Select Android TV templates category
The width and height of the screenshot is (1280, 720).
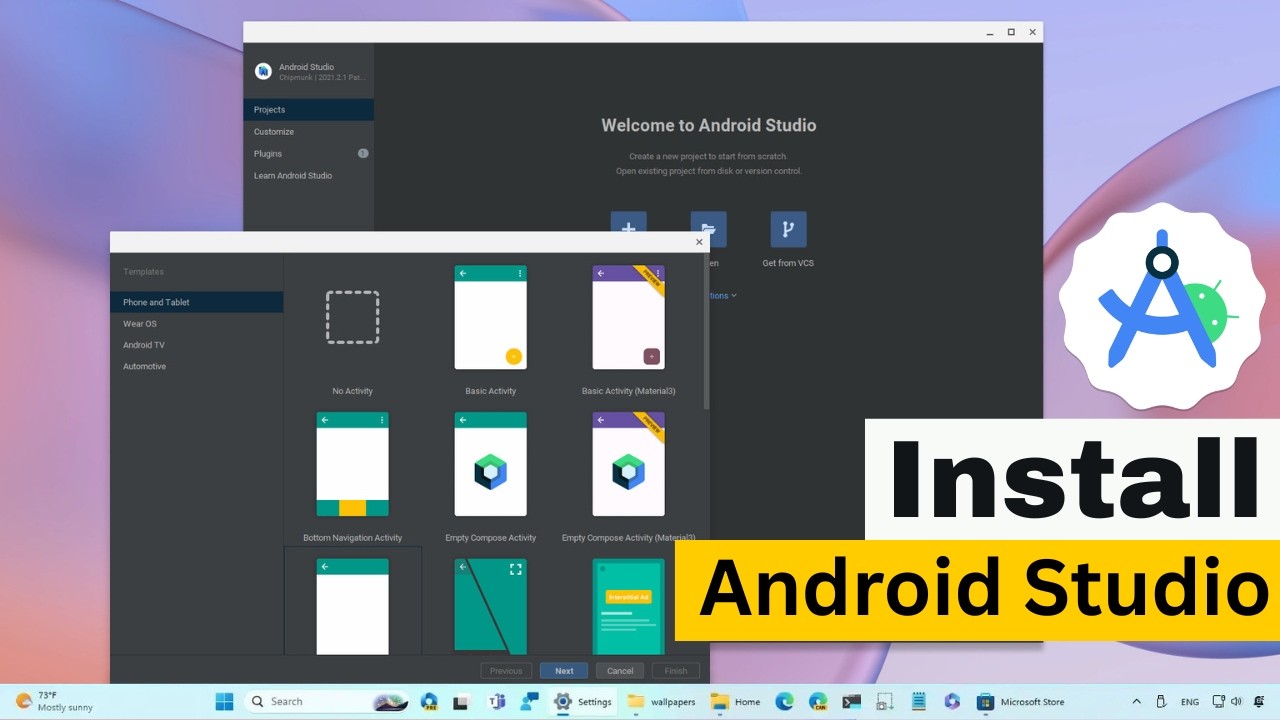197,345
